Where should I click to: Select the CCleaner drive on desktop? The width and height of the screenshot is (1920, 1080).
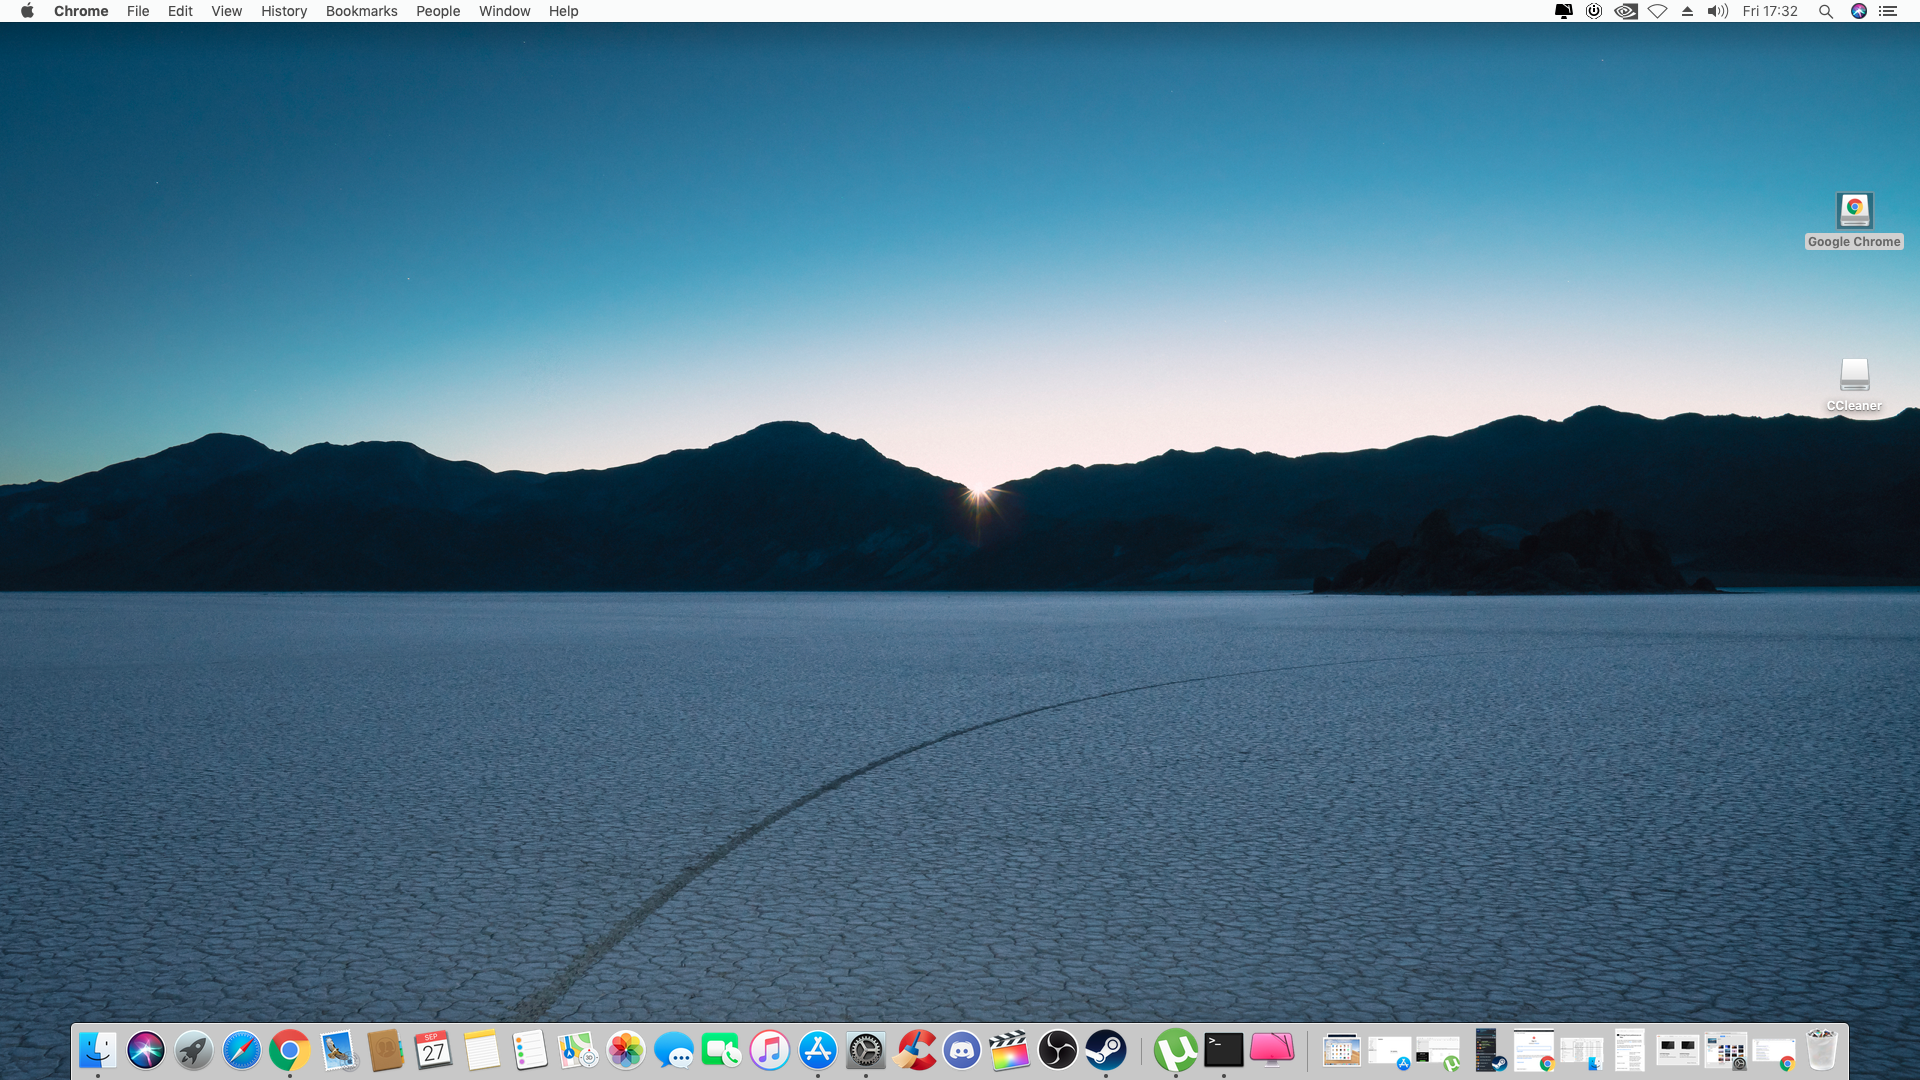tap(1854, 375)
